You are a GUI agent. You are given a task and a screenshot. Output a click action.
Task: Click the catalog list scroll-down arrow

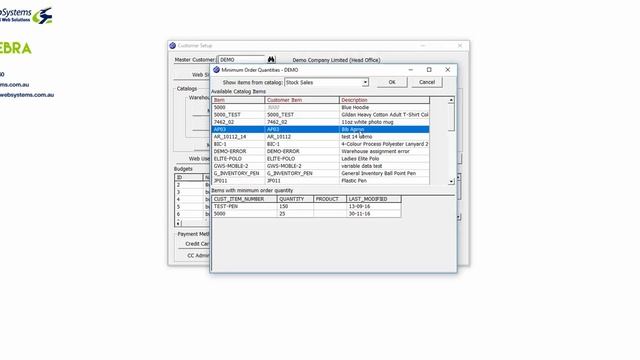click(x=451, y=181)
